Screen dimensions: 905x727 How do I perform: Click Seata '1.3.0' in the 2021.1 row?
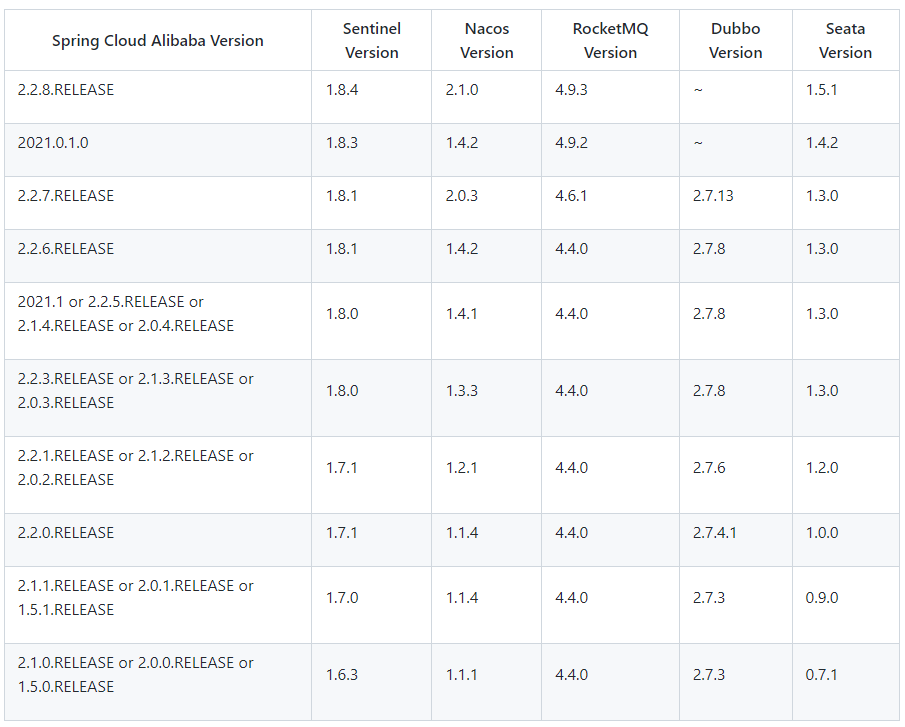(822, 314)
